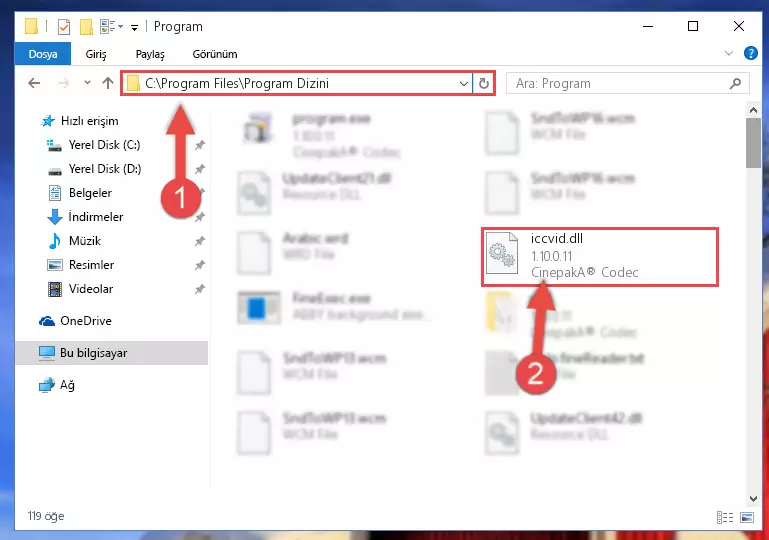This screenshot has height=540, width=769.
Task: Open Müzik folder in sidebar
Action: 85,241
